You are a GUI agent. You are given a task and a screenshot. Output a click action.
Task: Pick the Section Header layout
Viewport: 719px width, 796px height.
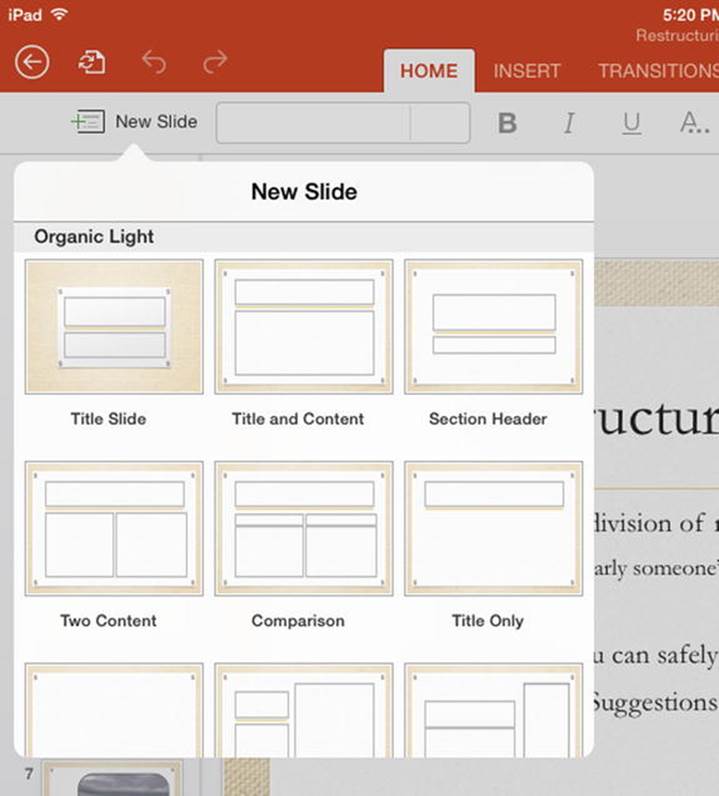click(x=494, y=327)
